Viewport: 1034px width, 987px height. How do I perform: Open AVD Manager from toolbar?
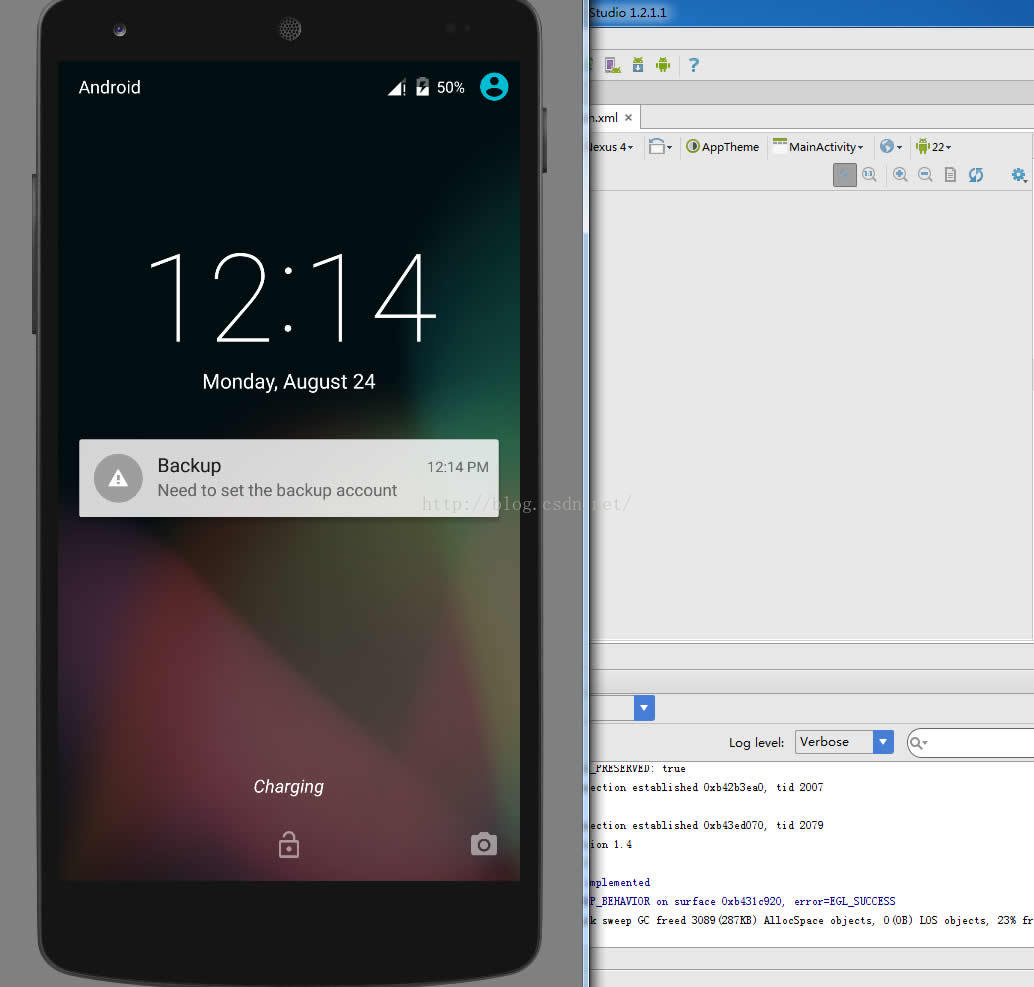613,65
